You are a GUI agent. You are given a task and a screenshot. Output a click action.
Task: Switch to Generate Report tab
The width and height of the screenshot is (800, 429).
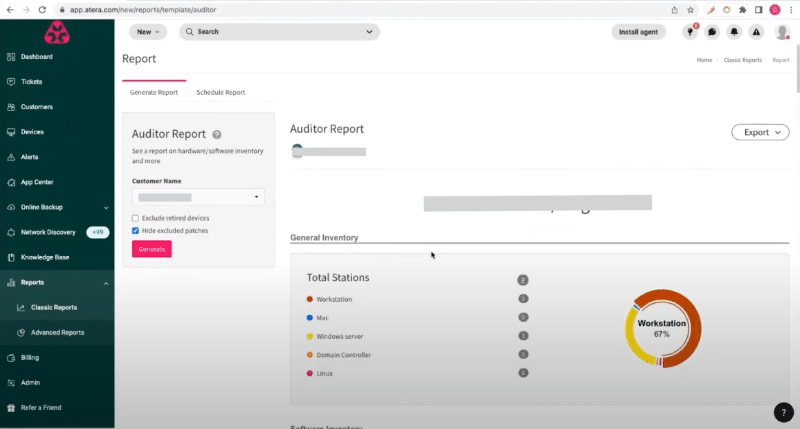pyautogui.click(x=154, y=92)
